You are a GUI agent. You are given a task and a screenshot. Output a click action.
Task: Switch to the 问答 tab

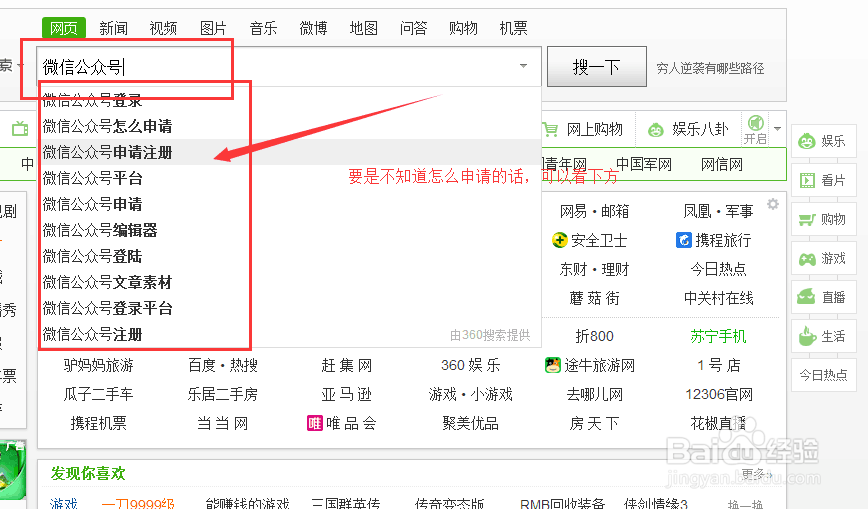click(414, 28)
